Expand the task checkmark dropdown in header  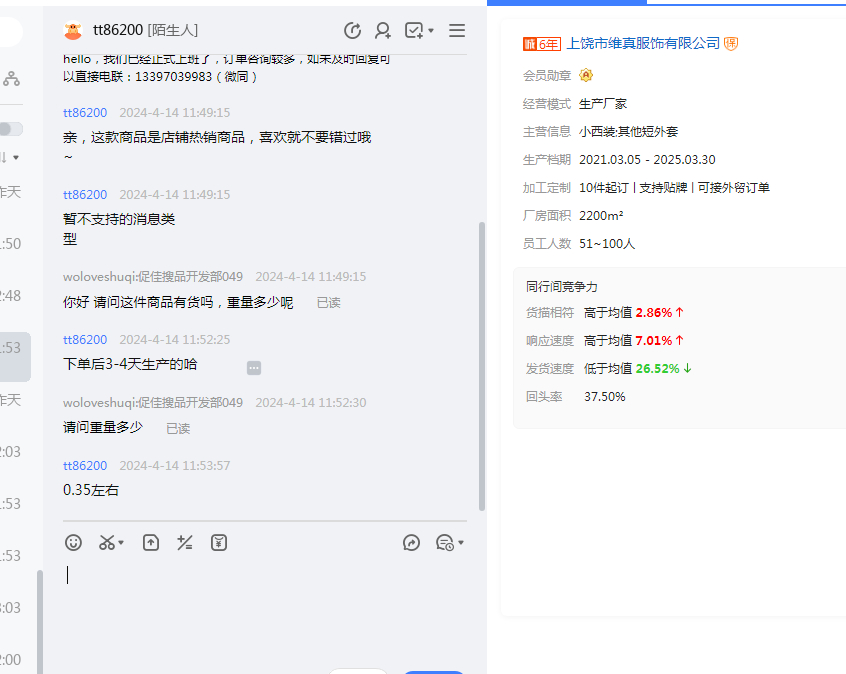pos(431,31)
